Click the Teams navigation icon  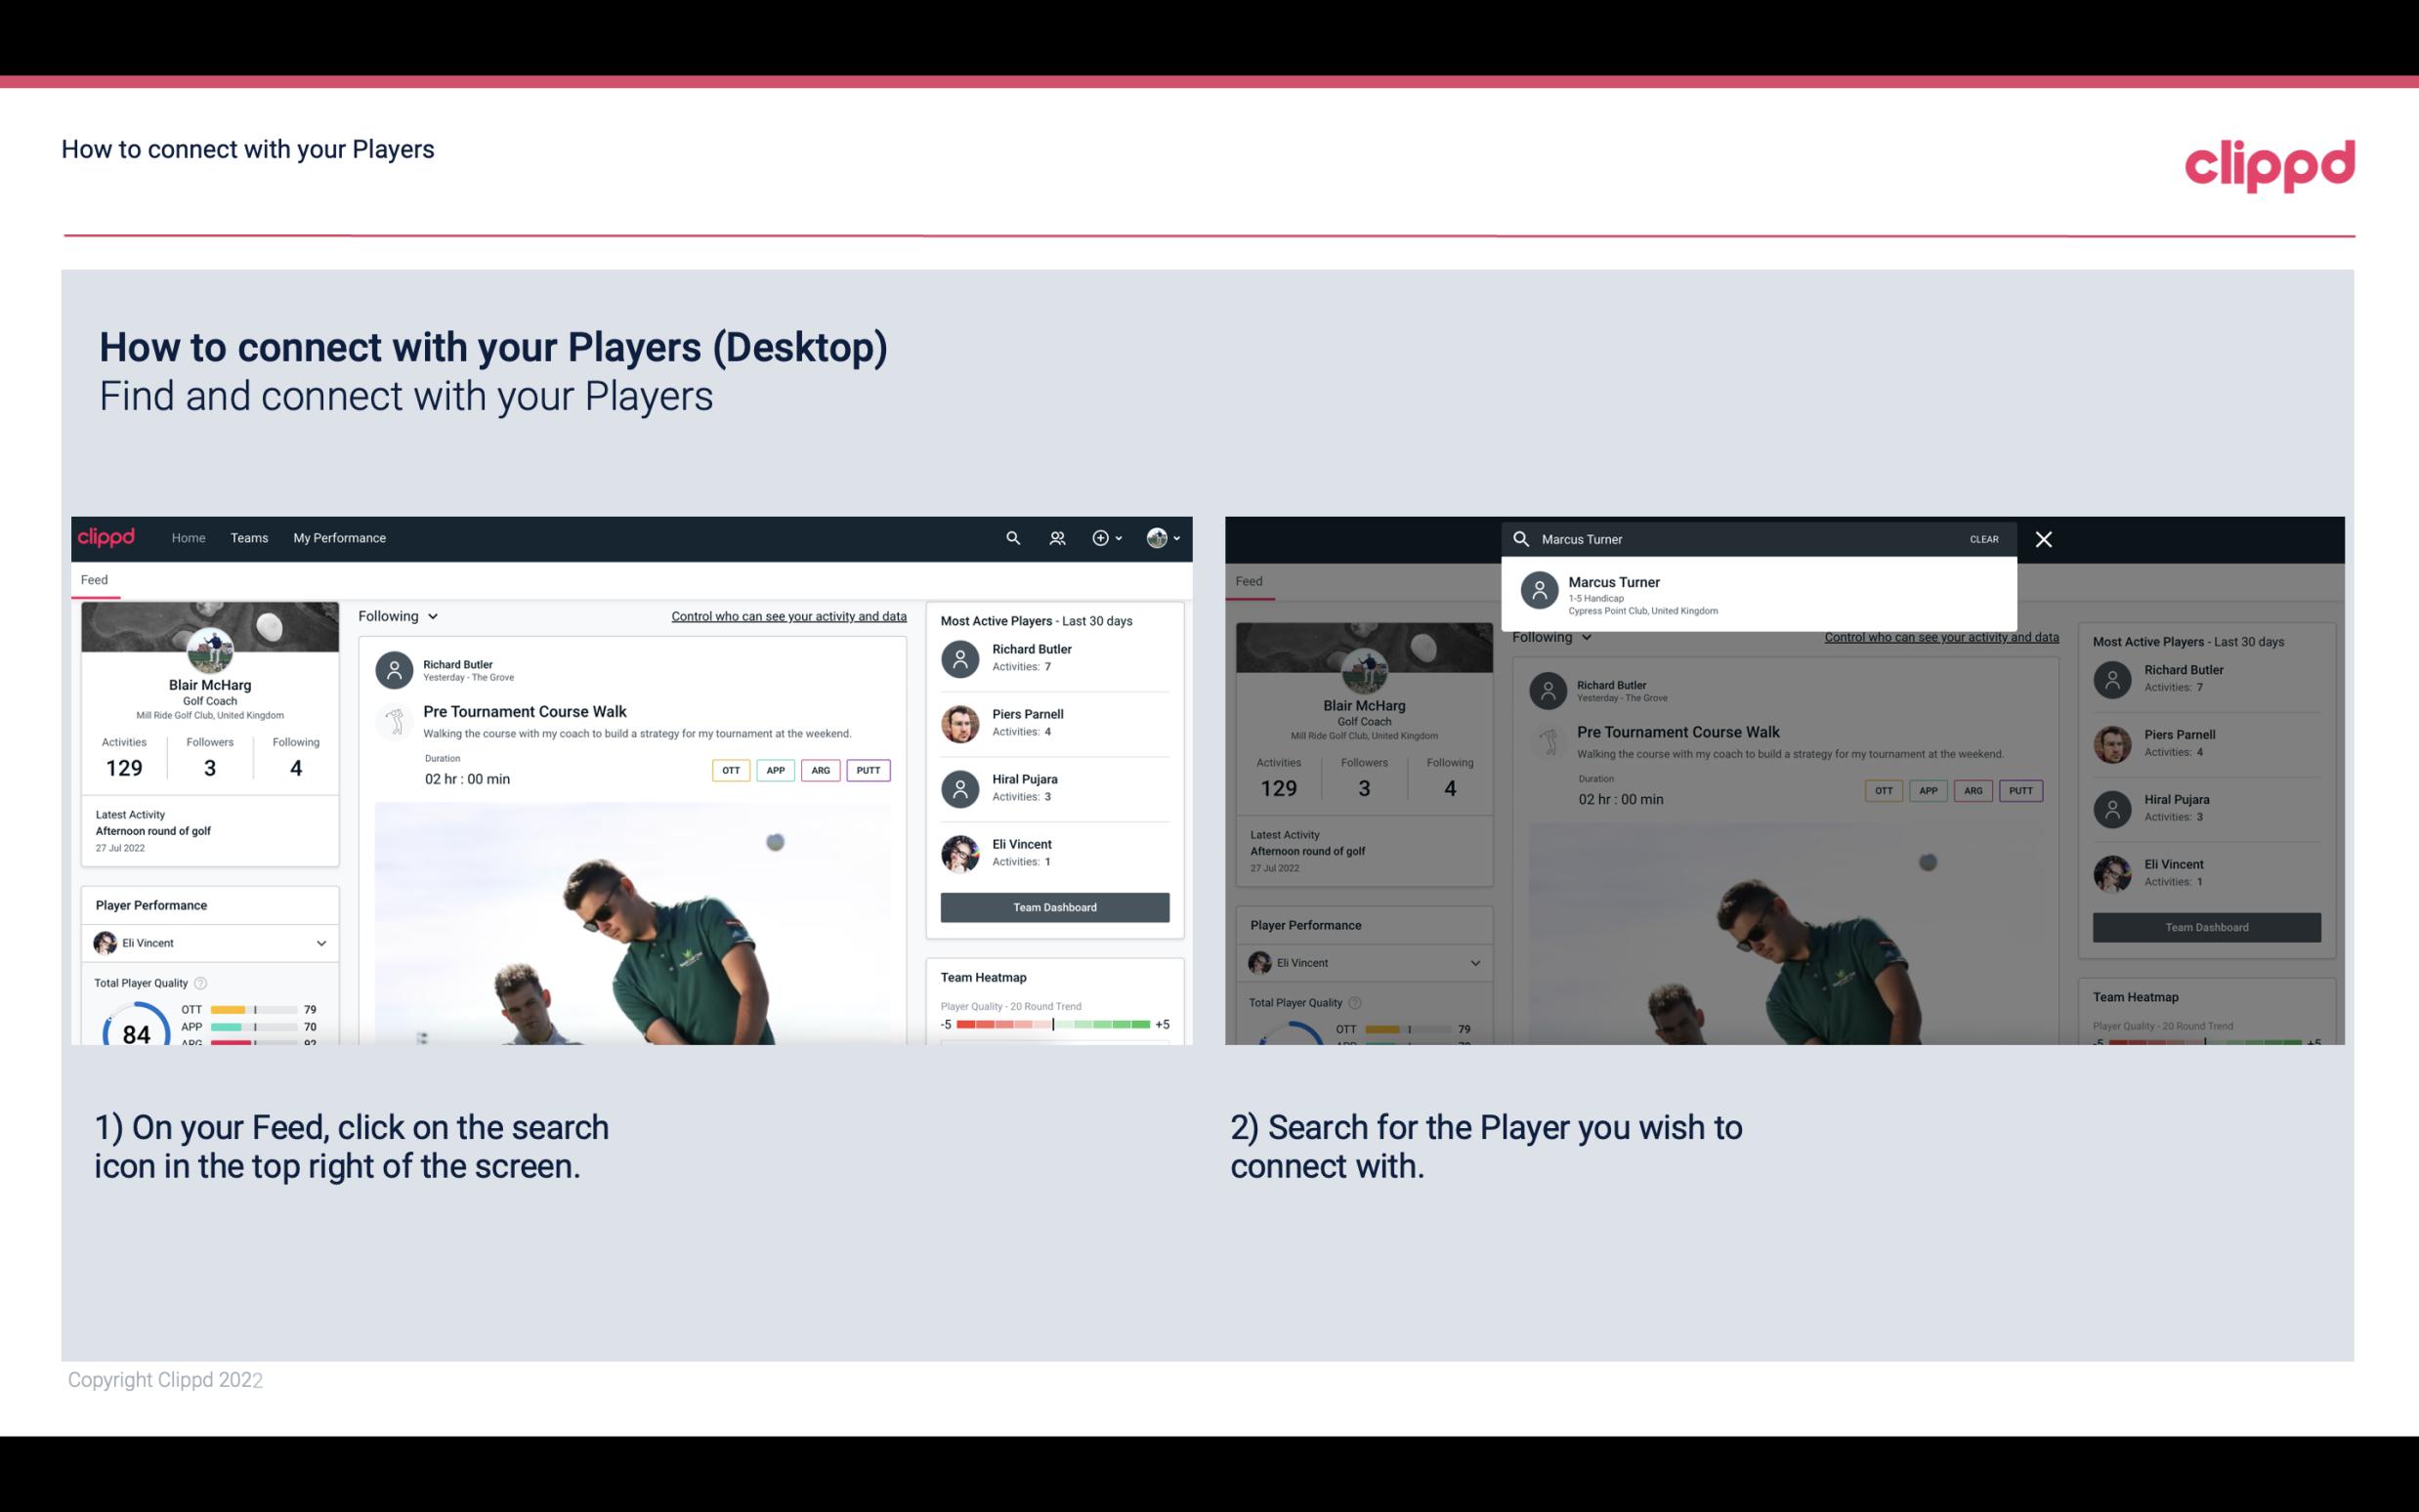coord(249,536)
